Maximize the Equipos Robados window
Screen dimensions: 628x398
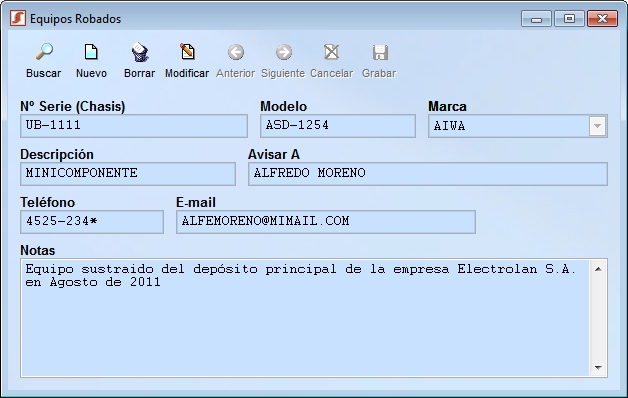tap(569, 19)
